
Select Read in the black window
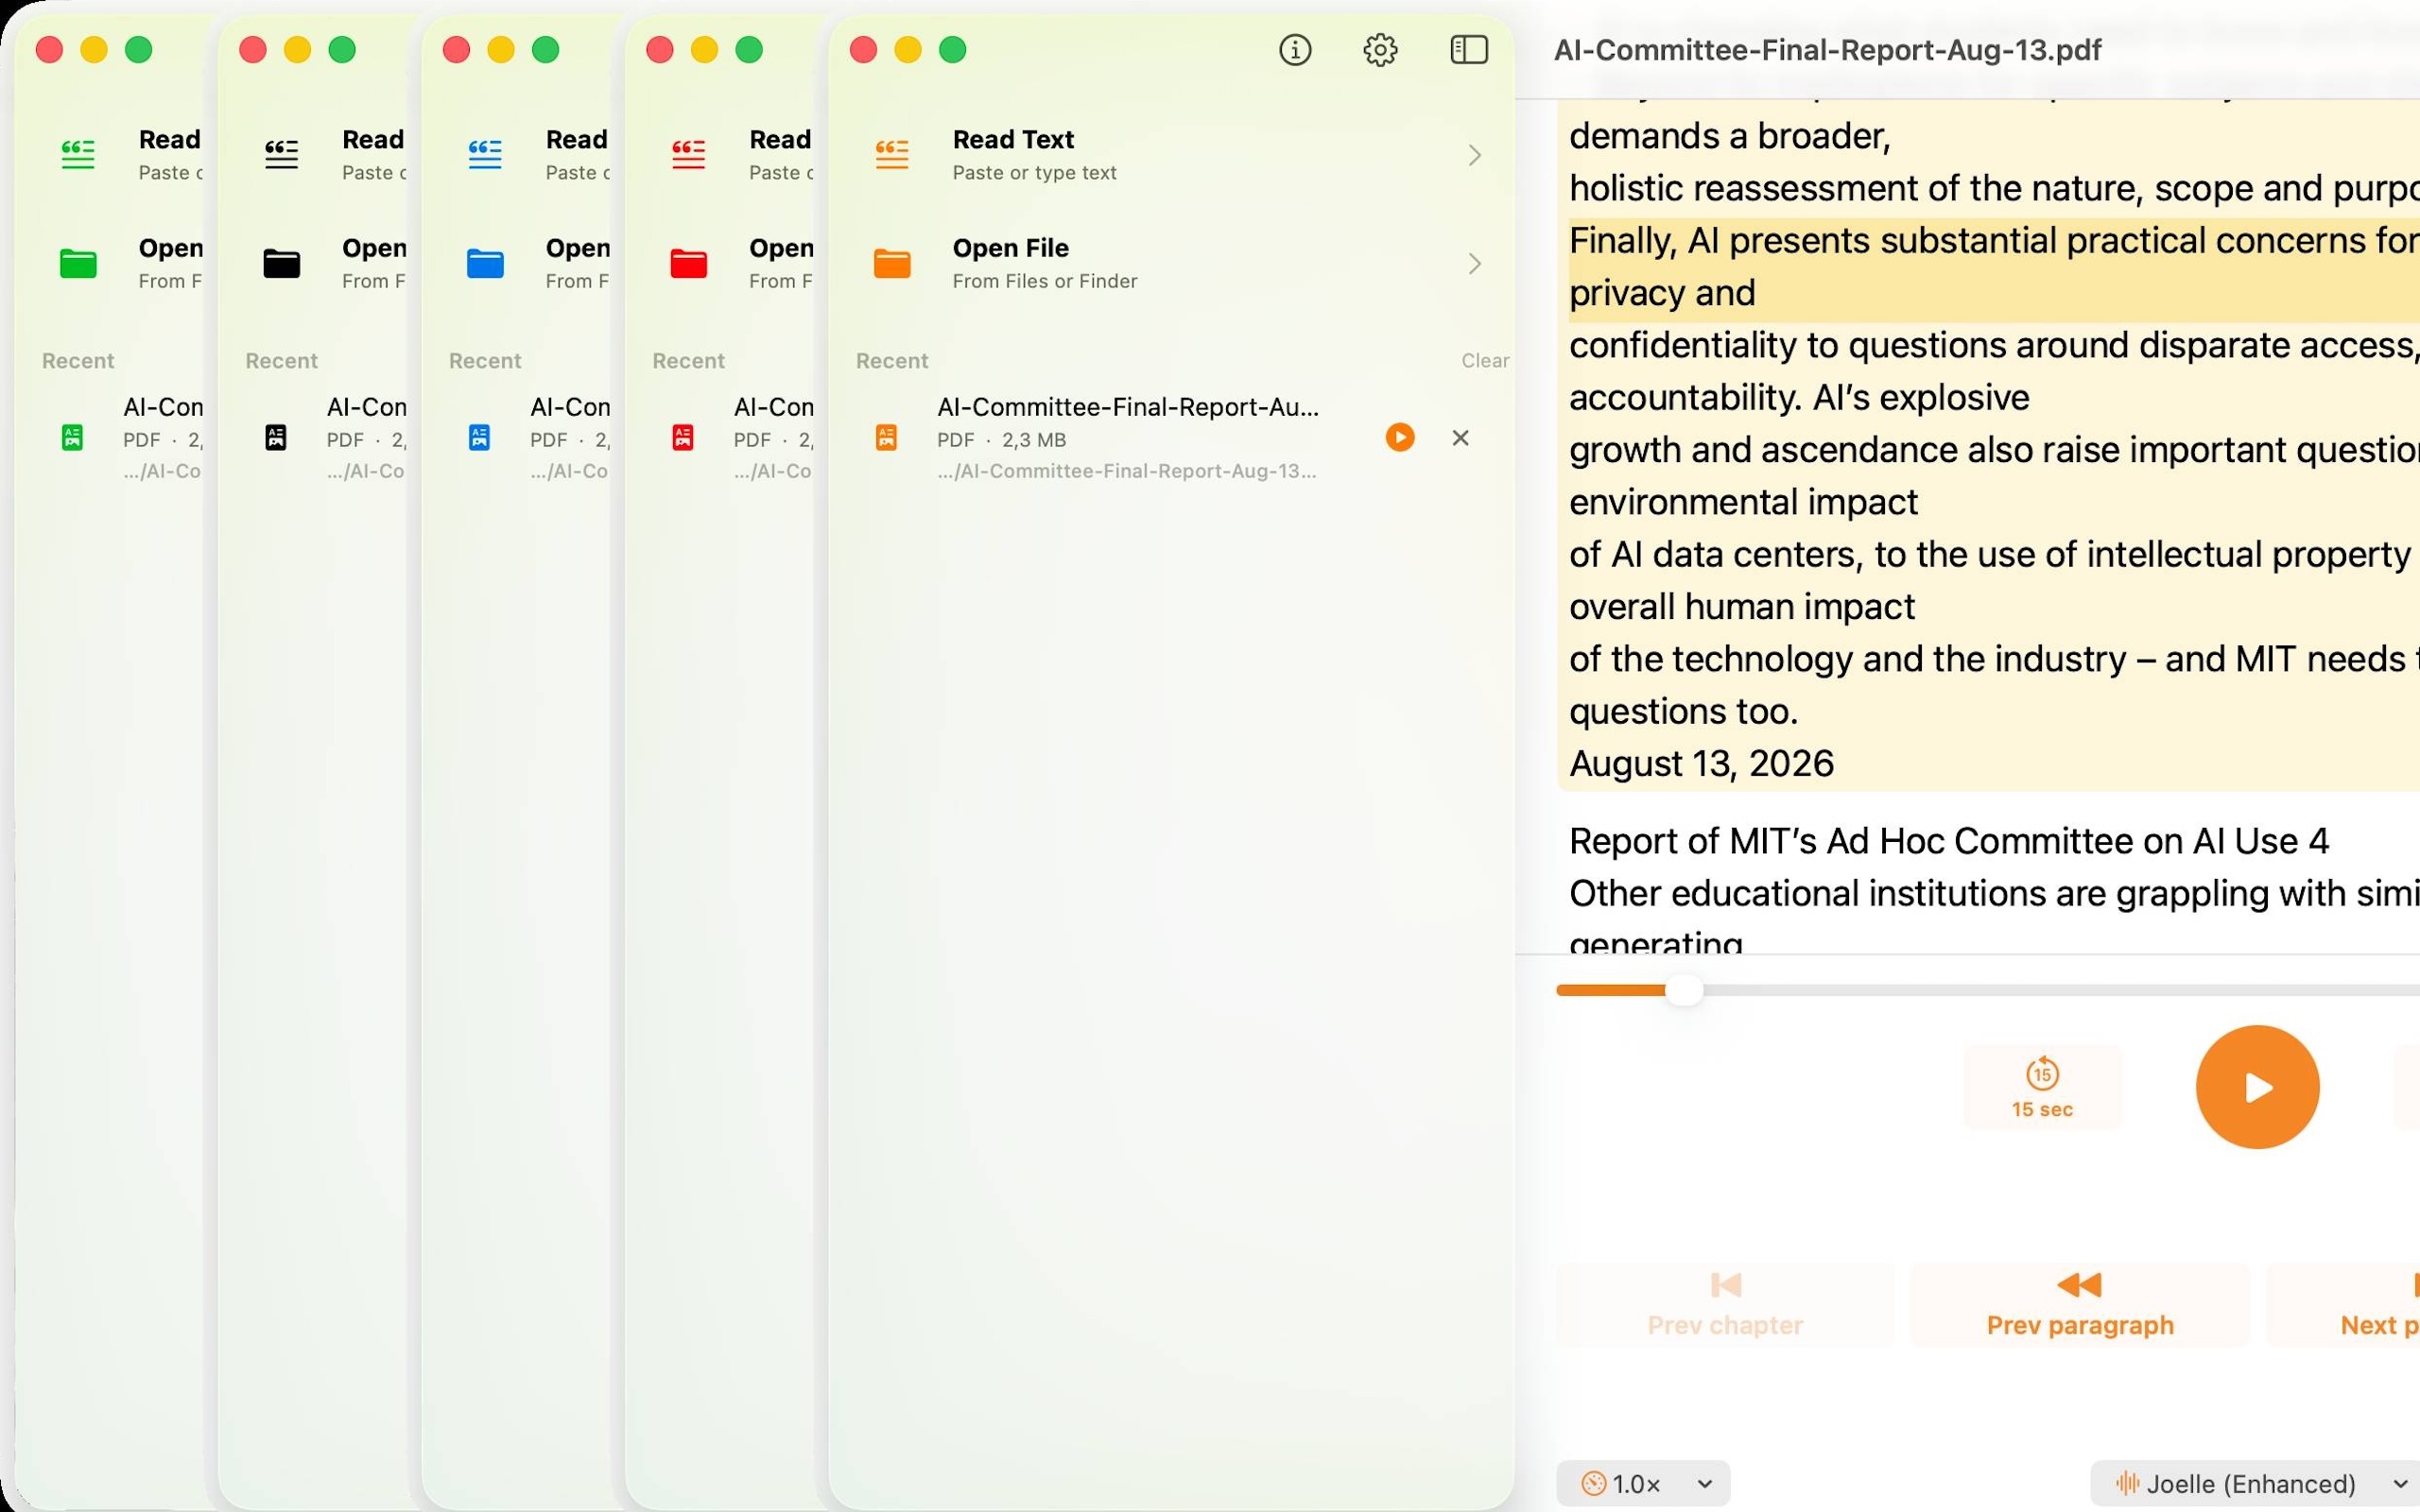click(x=334, y=155)
